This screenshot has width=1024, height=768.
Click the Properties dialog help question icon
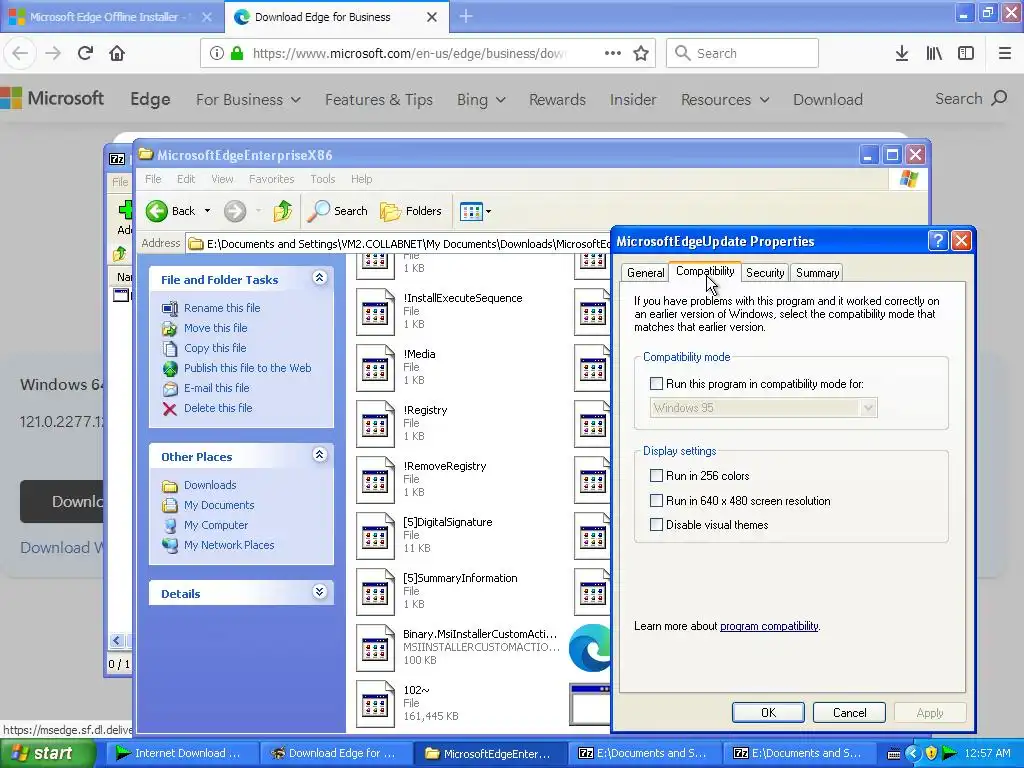pyautogui.click(x=938, y=241)
